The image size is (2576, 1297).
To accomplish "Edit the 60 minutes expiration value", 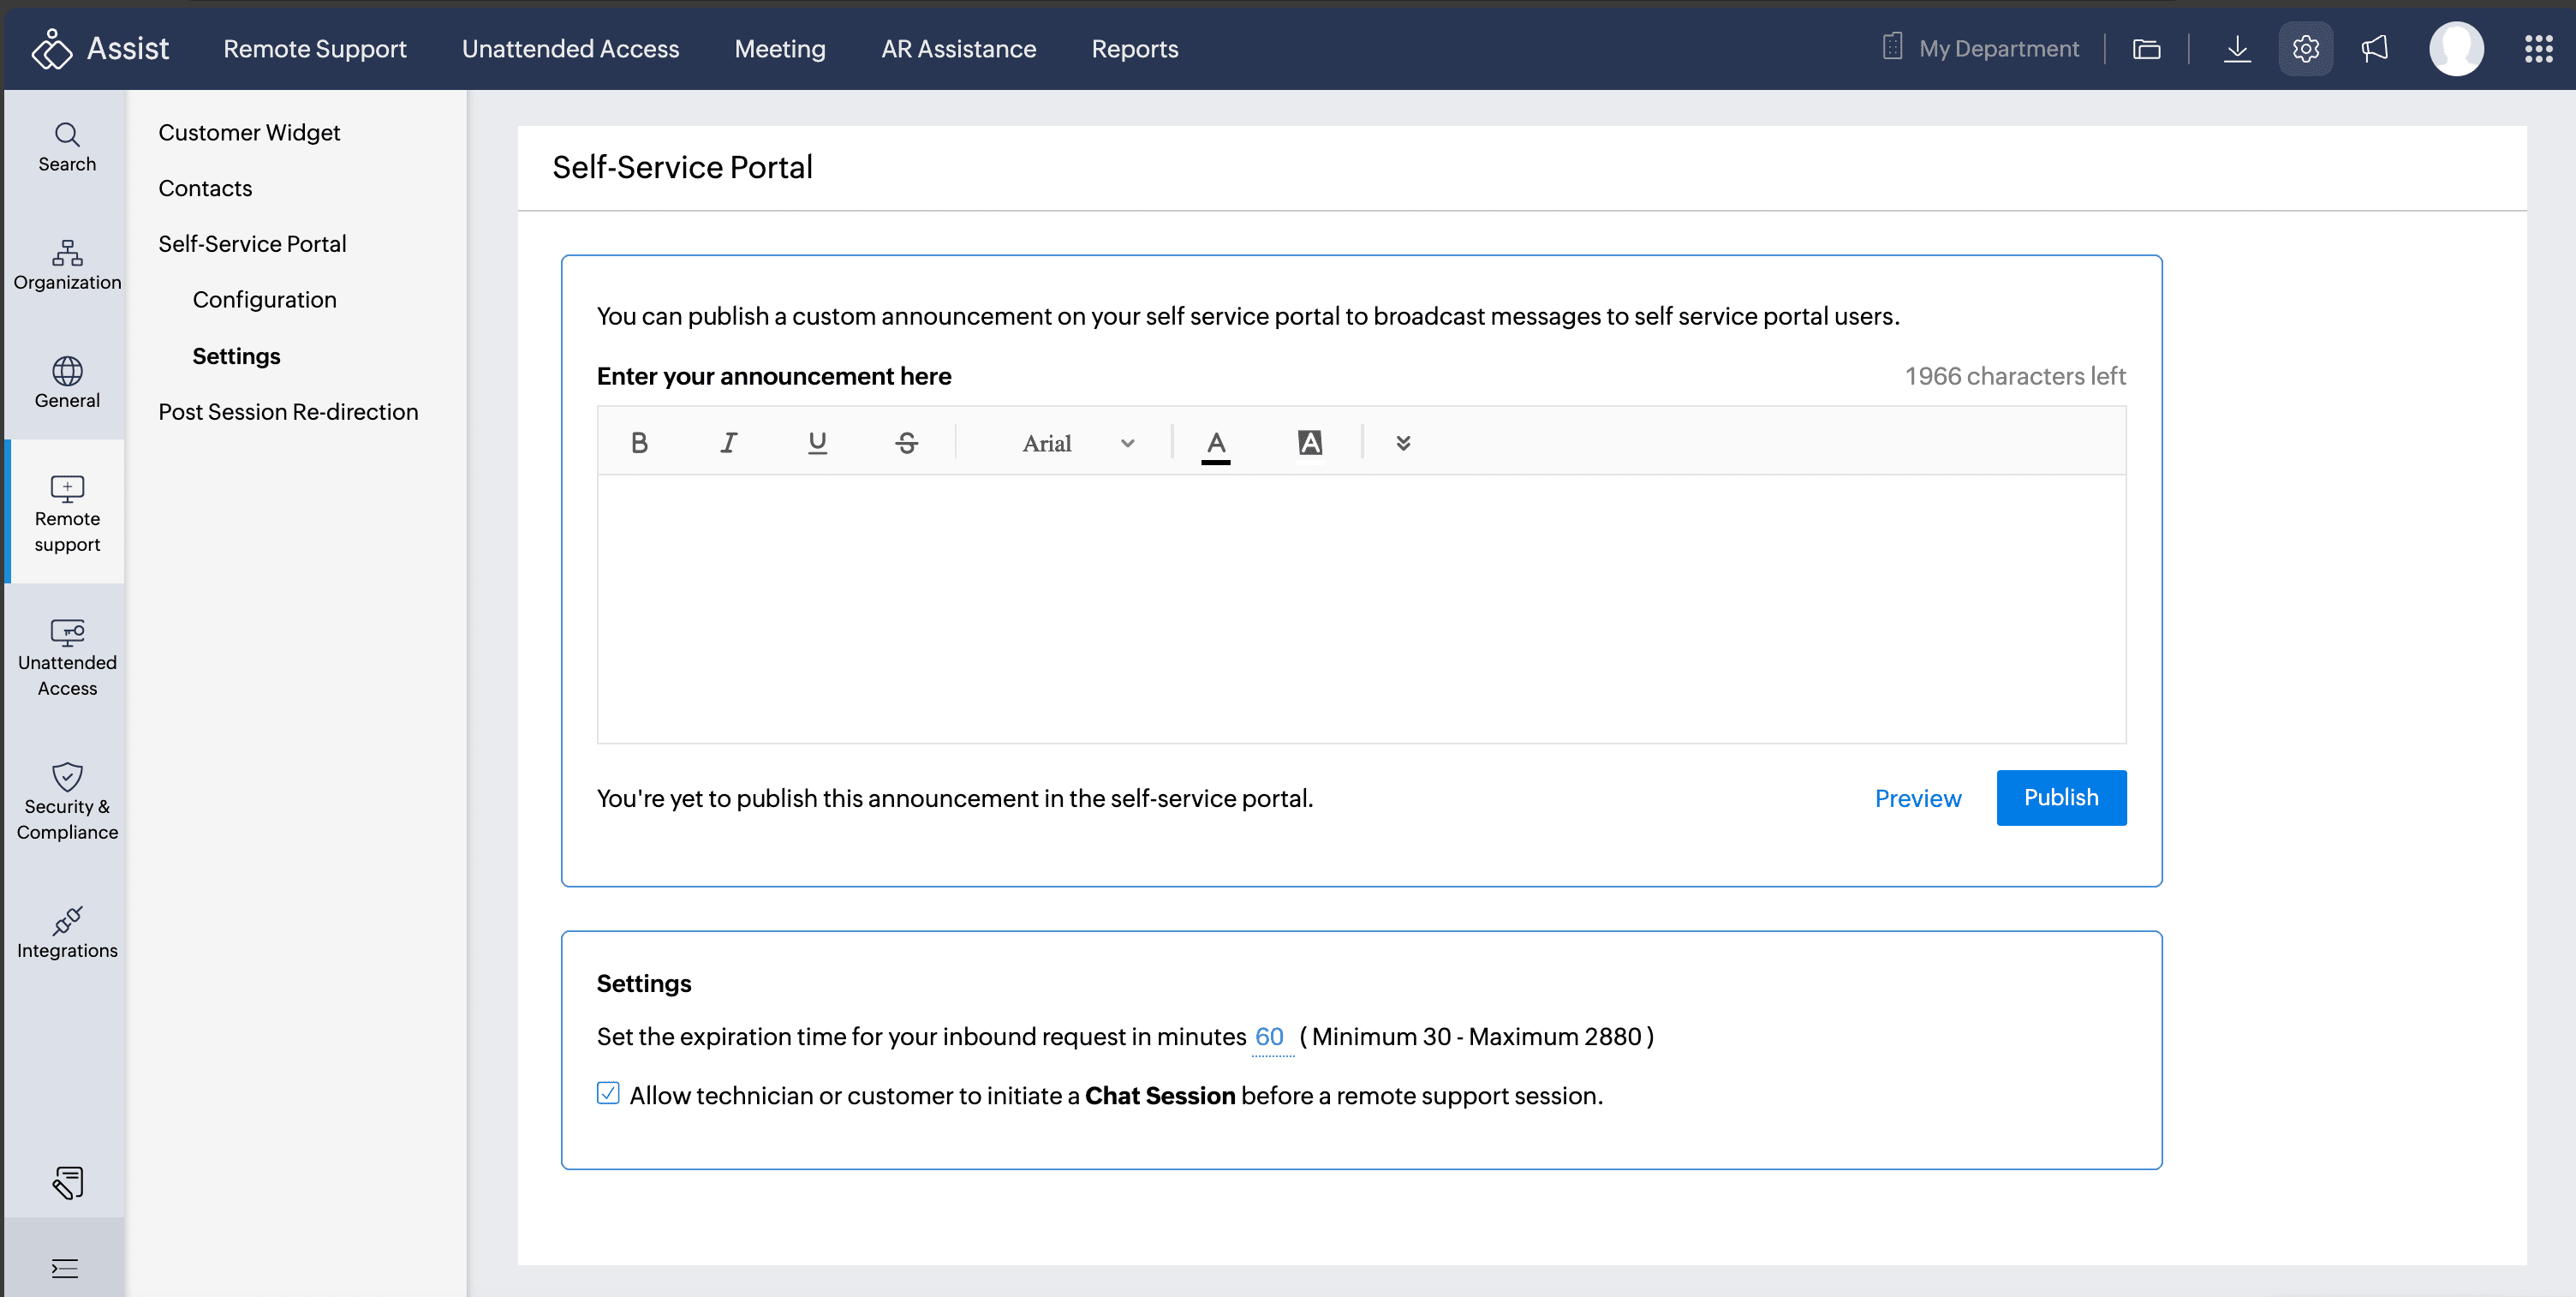I will [1269, 1036].
